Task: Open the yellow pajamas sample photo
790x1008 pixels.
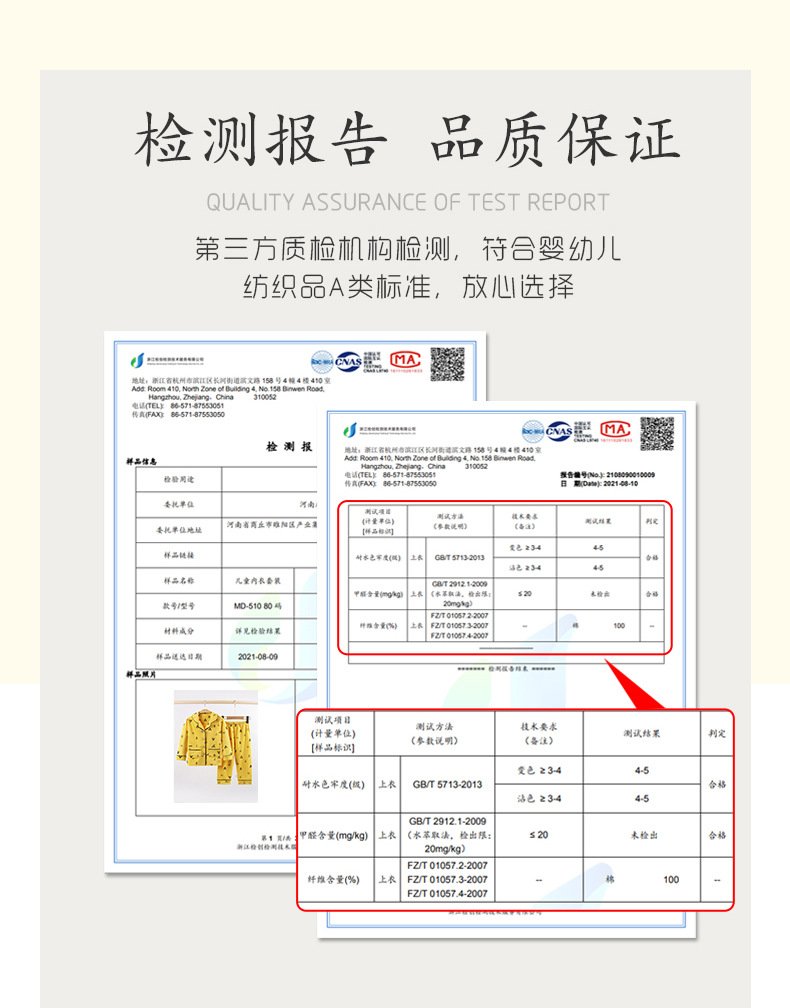Action: [215, 746]
